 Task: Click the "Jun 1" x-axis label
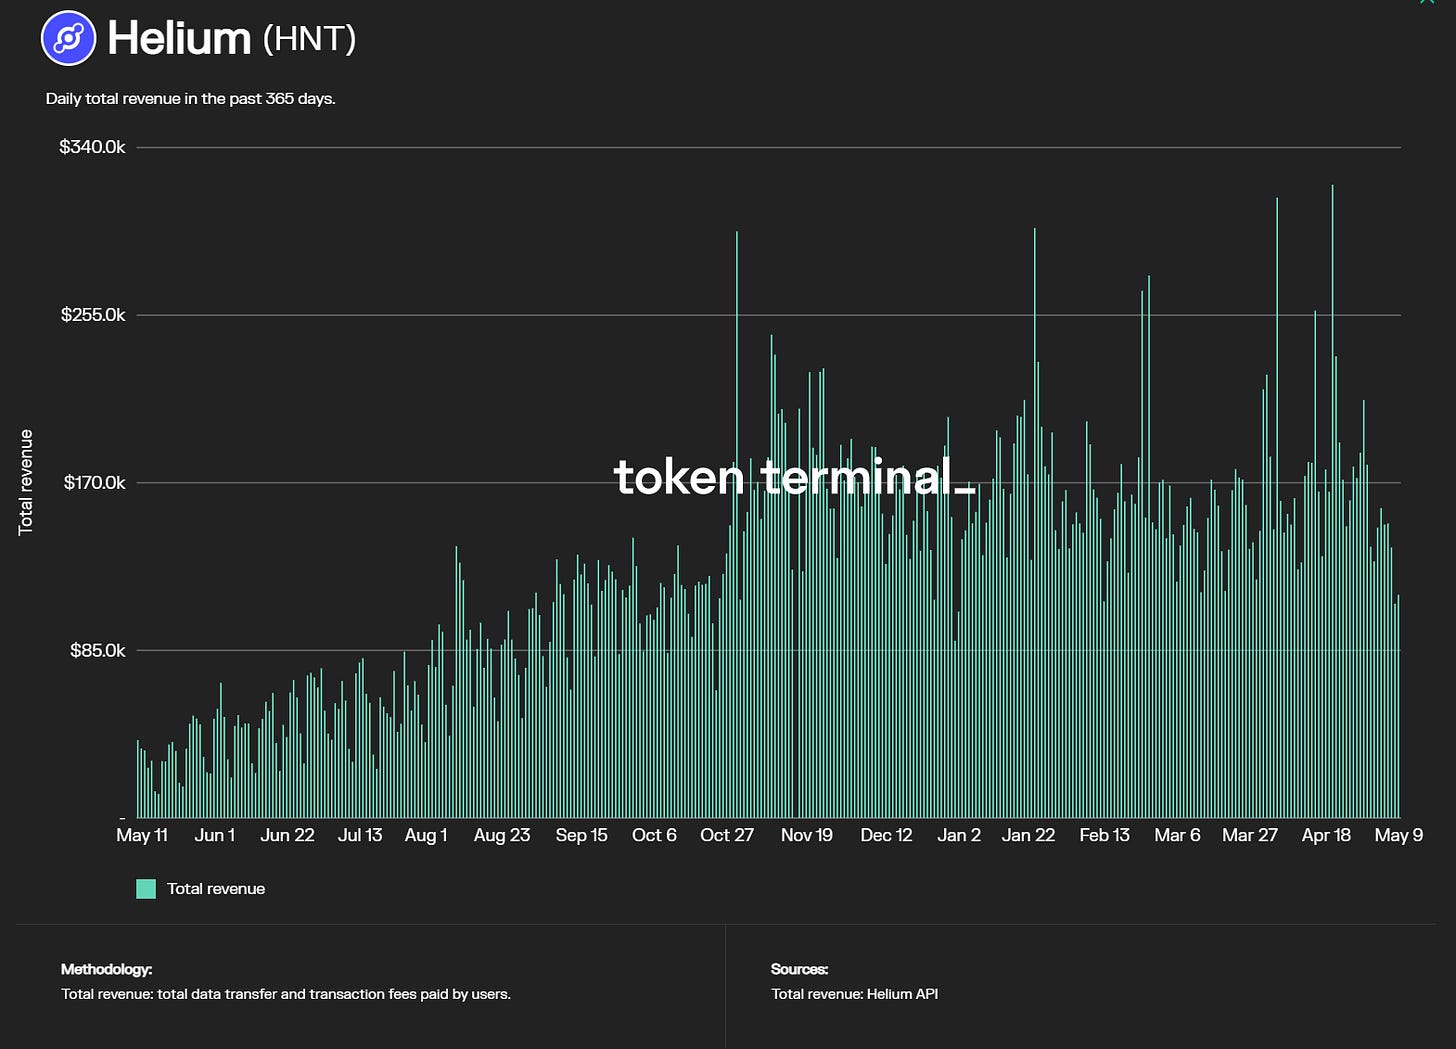pos(215,835)
